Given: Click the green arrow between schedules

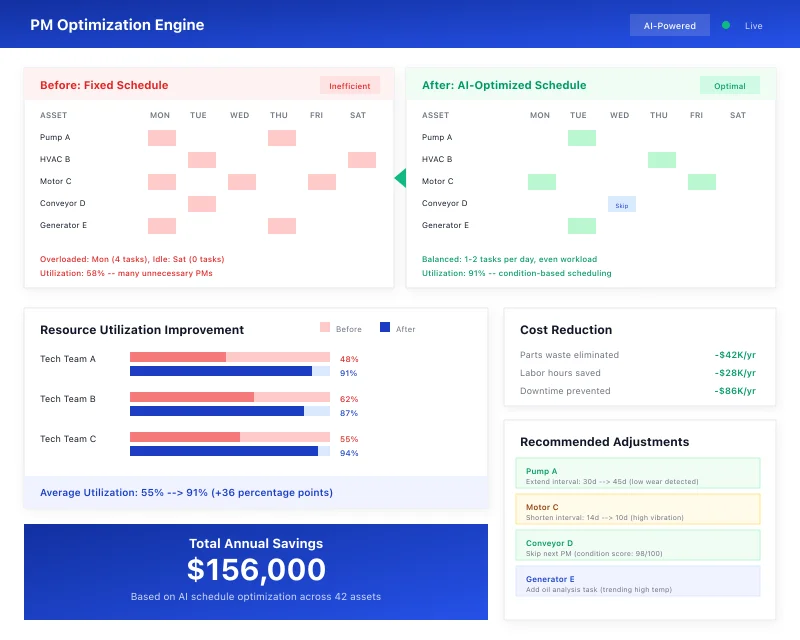Looking at the screenshot, I should tap(400, 178).
